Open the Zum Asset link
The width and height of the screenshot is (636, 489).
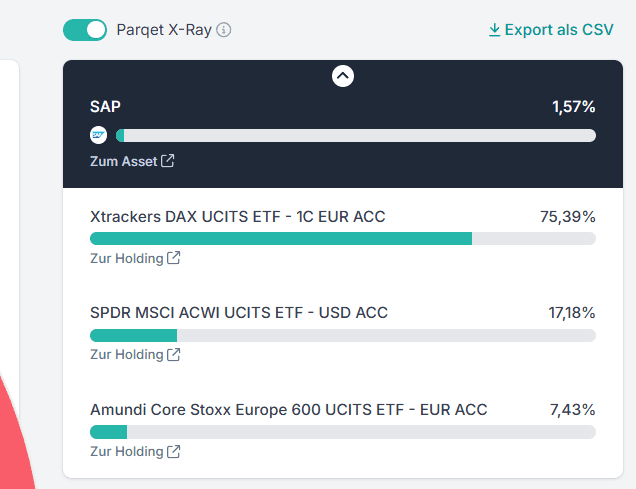[x=124, y=161]
